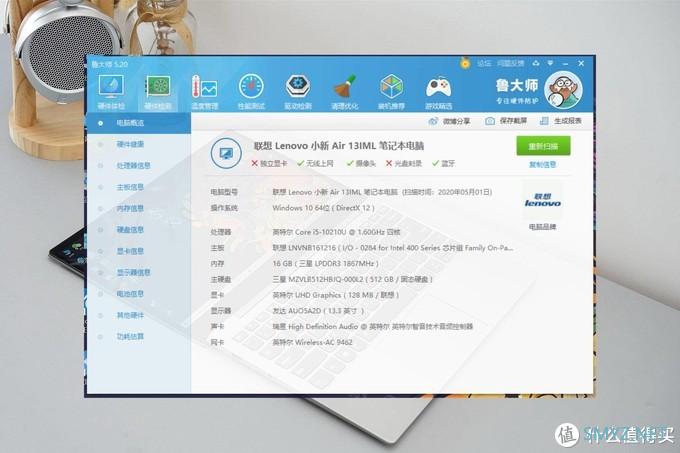Click the 16 GB LPDDR3 memory value

click(x=325, y=264)
